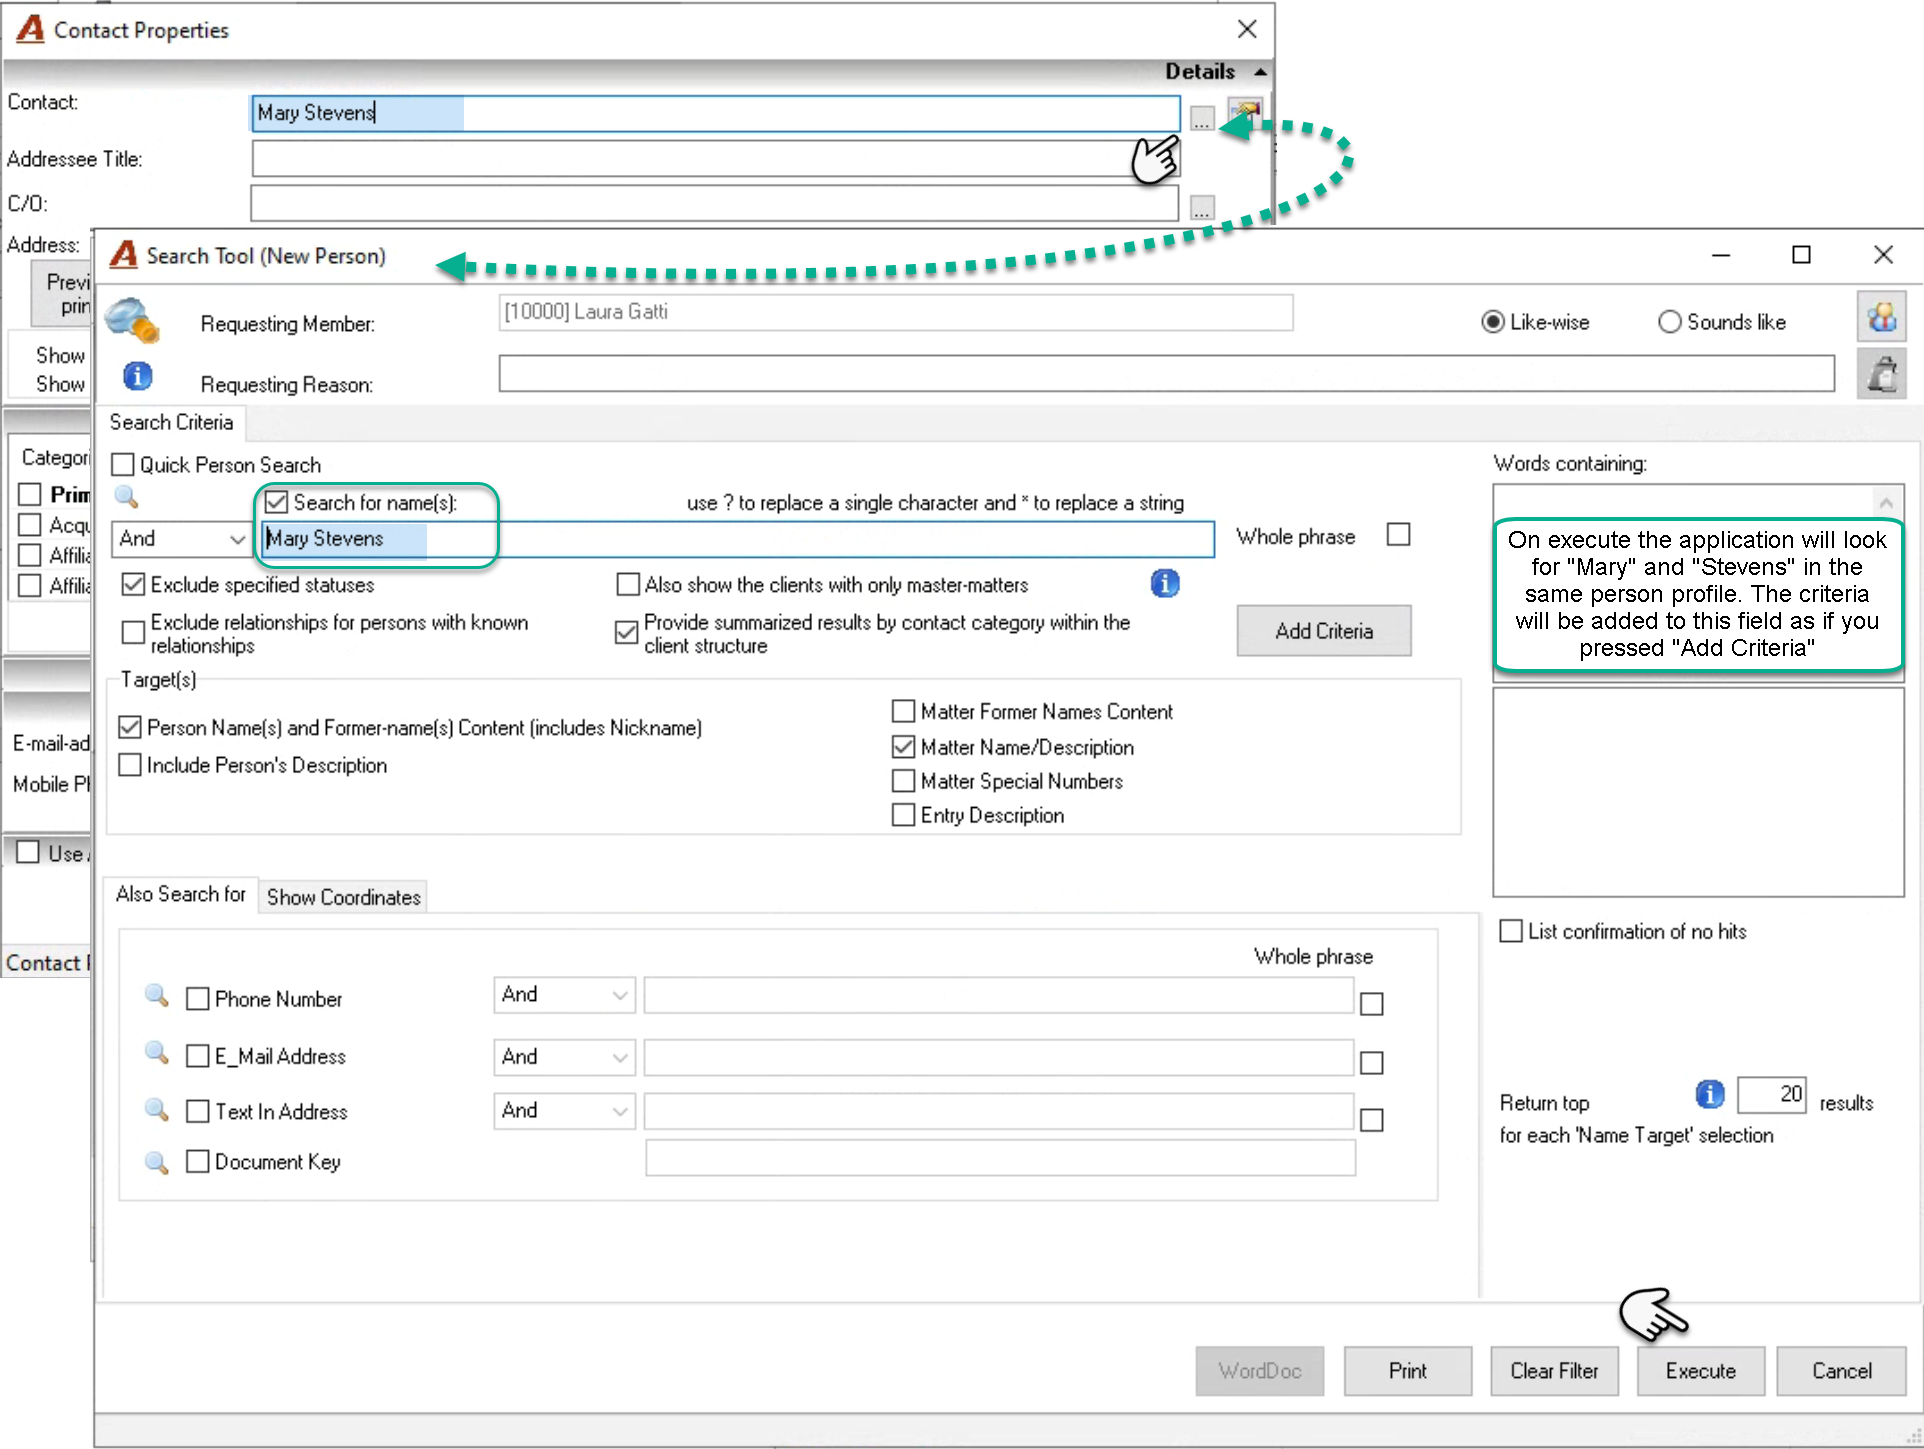Check List confirmation of no hits
Viewport: 1924px width, 1449px height.
coord(1511,931)
